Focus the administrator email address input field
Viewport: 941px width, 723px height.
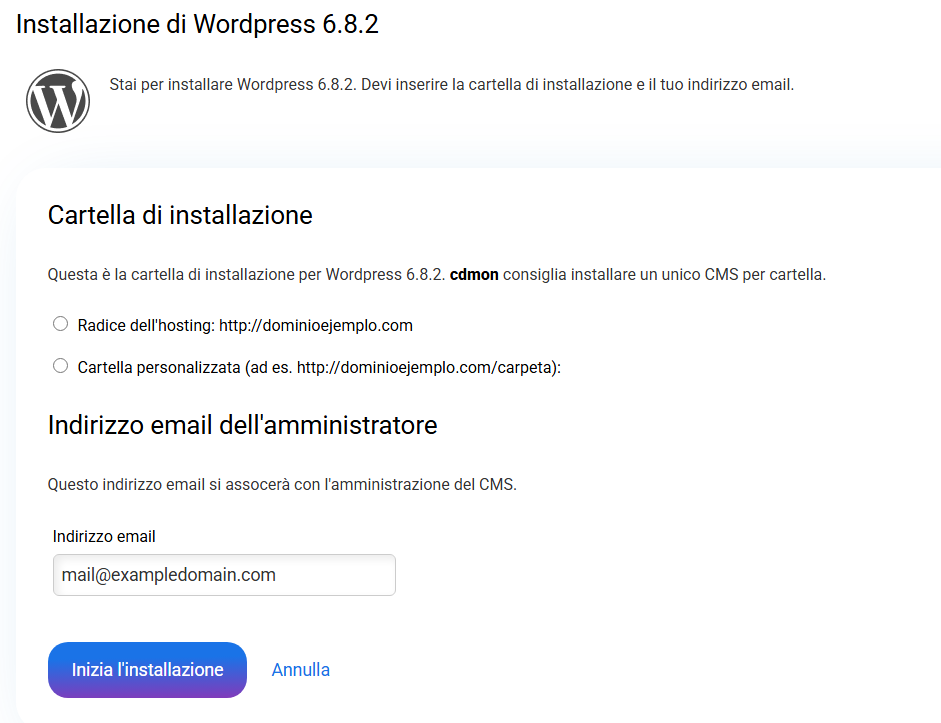224,575
